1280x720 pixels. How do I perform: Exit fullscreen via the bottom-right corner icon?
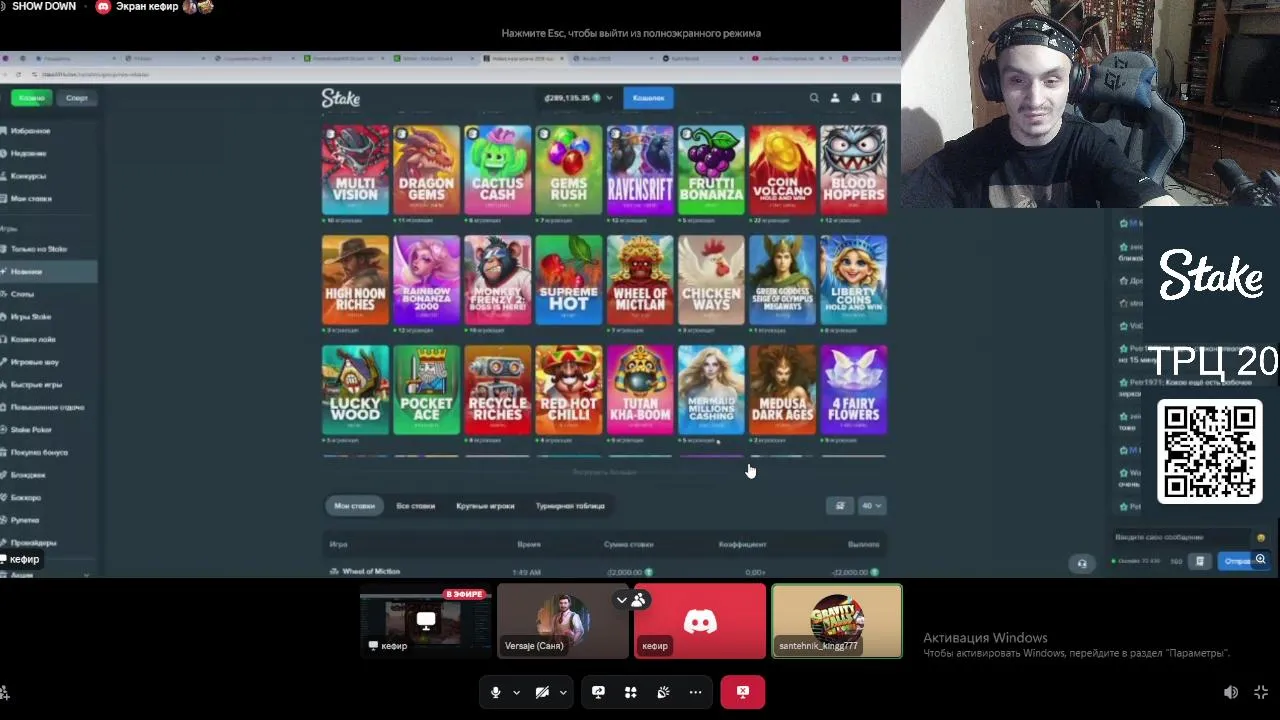(1261, 692)
